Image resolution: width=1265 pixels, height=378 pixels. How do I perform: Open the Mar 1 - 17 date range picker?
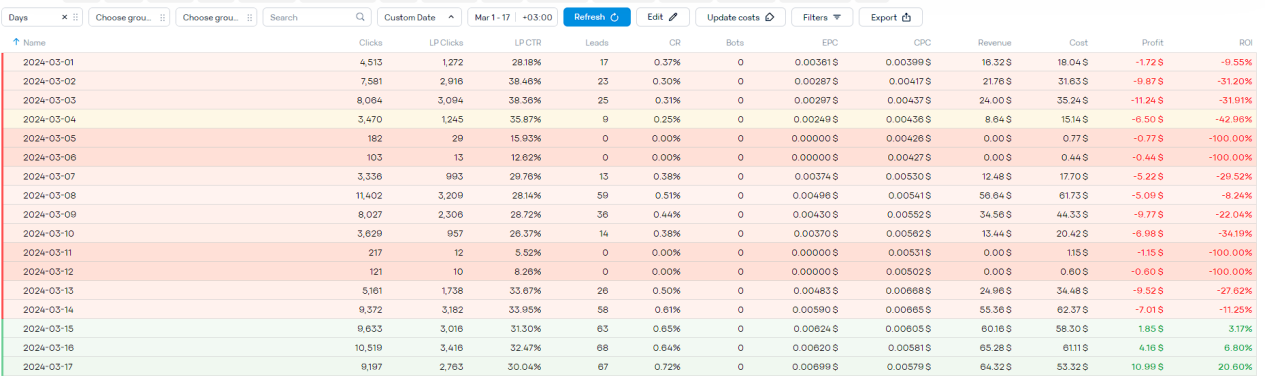[492, 17]
